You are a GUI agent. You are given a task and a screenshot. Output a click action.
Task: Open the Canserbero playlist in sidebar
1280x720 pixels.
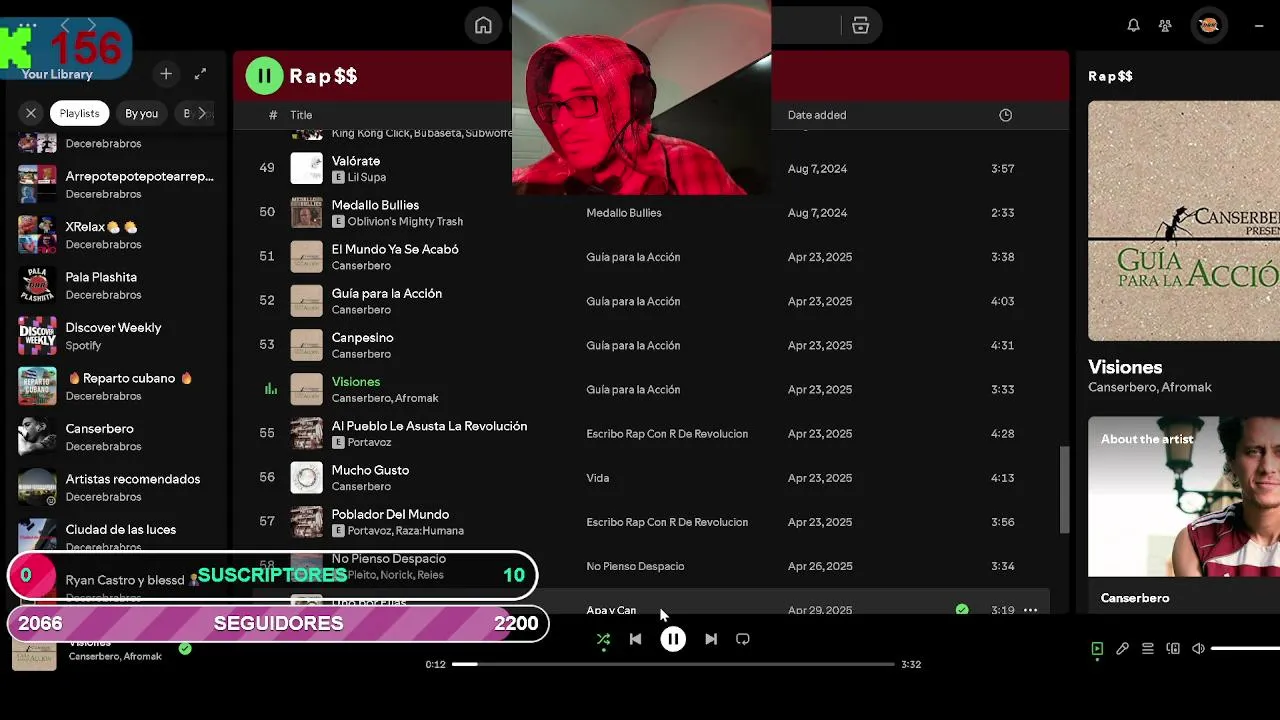(118, 436)
